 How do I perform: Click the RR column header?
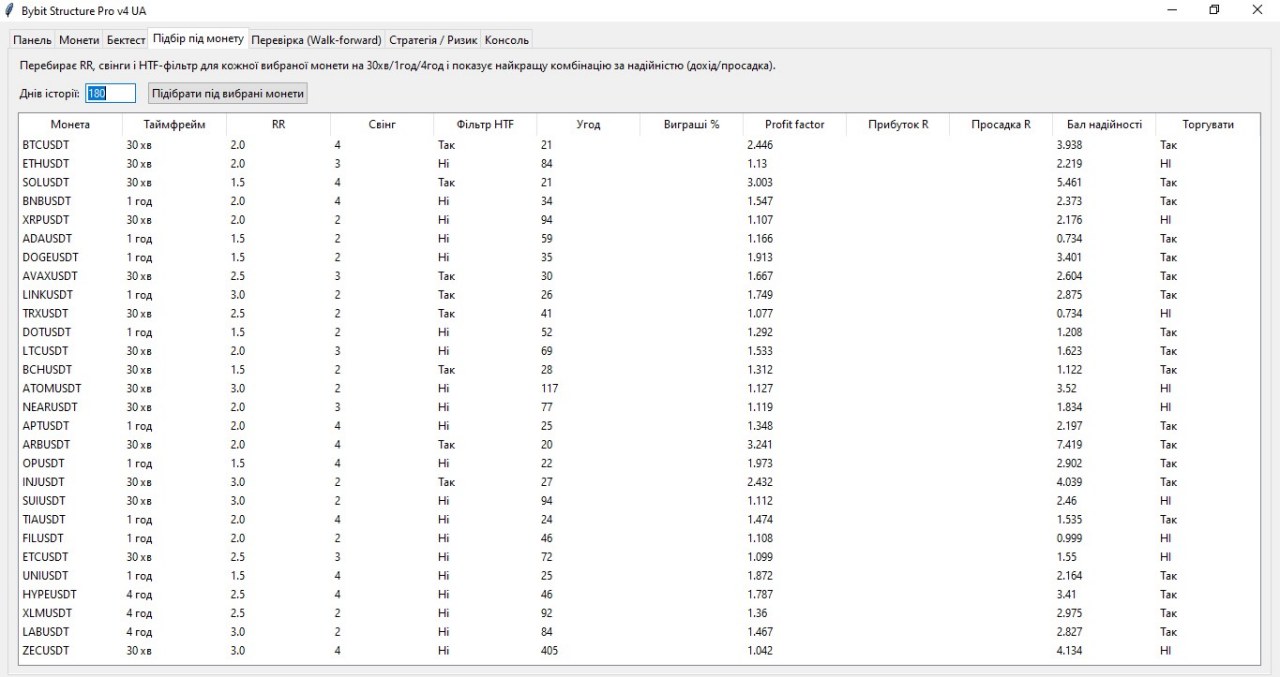coord(278,125)
